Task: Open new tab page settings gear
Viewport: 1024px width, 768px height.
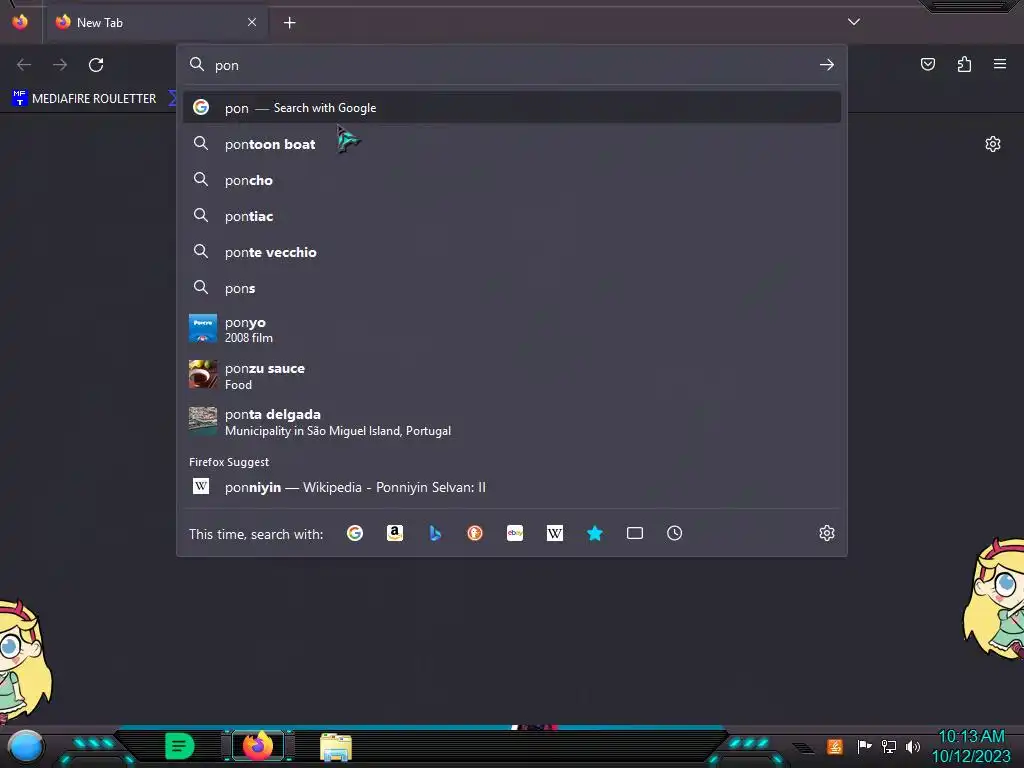Action: coord(993,144)
